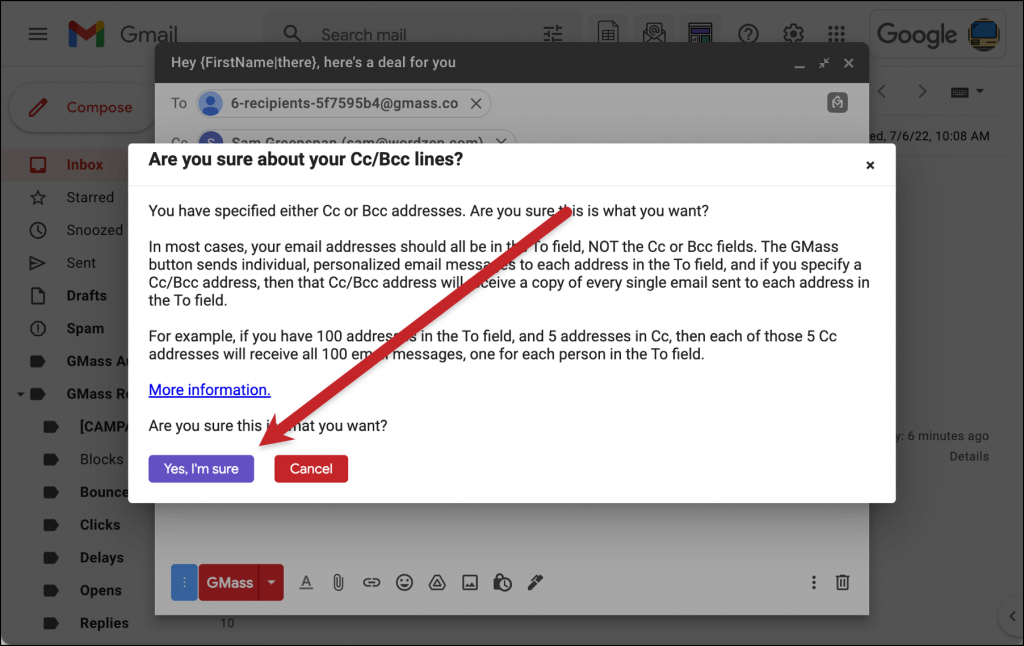Enable confidential mode on the email
Image resolution: width=1024 pixels, height=646 pixels.
[x=502, y=582]
